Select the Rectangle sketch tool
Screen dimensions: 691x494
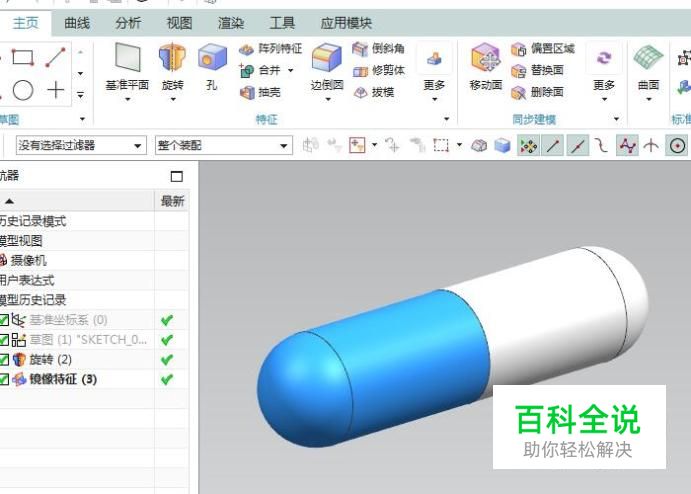[x=22, y=57]
